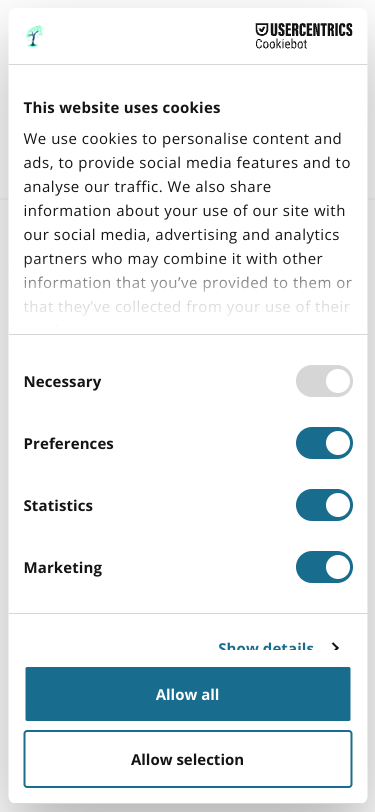Image resolution: width=375 pixels, height=812 pixels.
Task: Click the Statistics category label
Action: (x=58, y=505)
